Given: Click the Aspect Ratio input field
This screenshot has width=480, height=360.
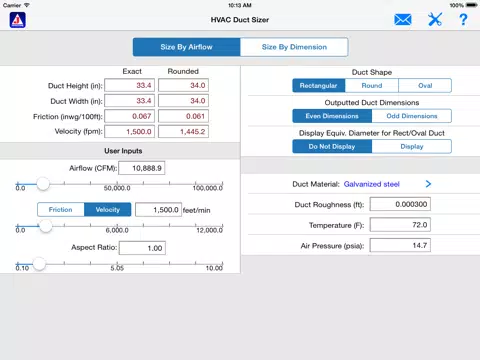Looking at the screenshot, I should (x=142, y=248).
